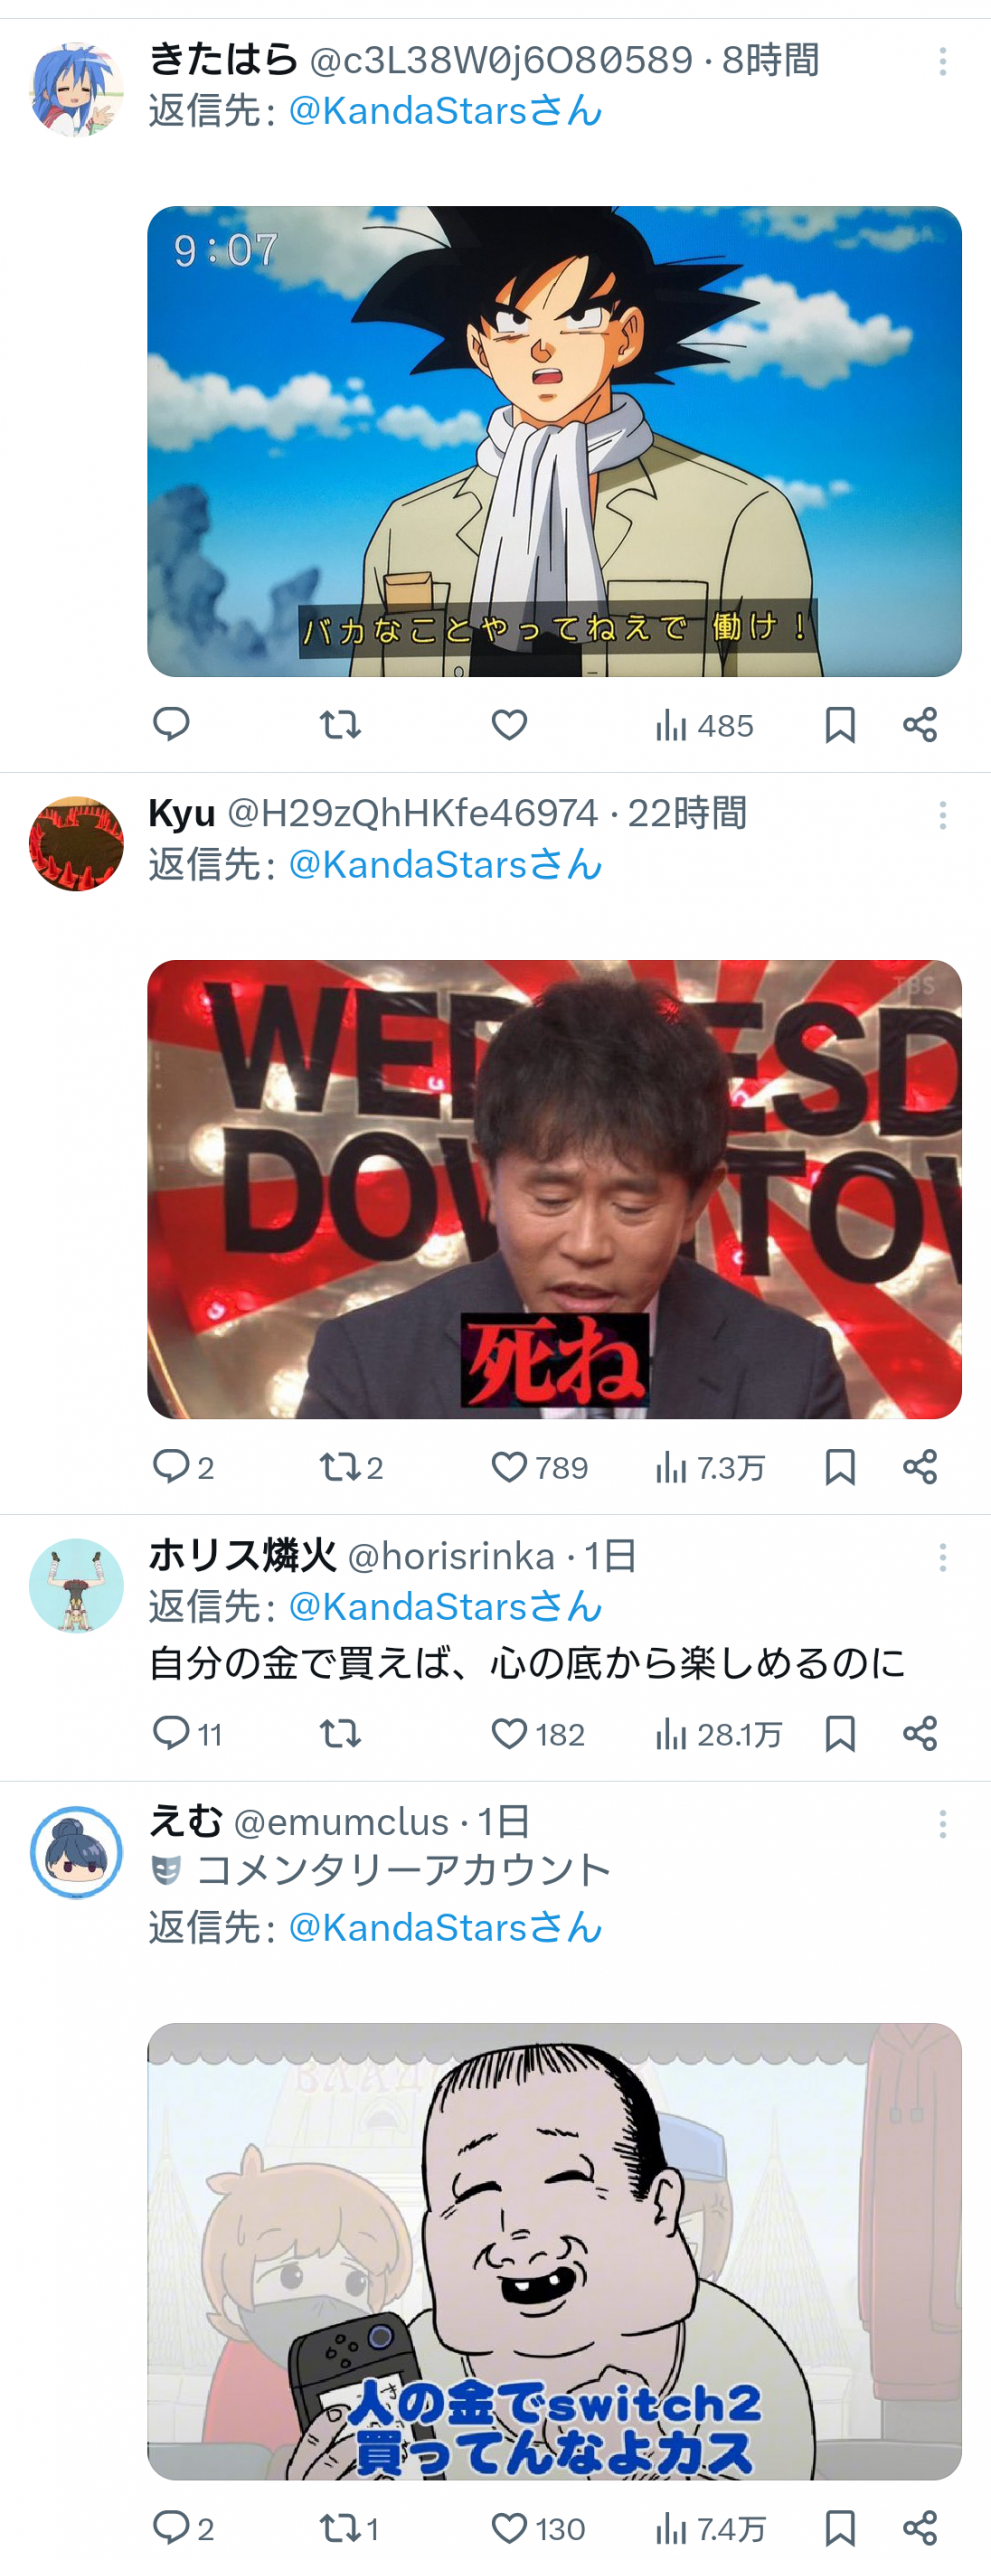Image resolution: width=991 pixels, height=2560 pixels.
Task: Open the Wednesday Downtown TV image
Action: pyautogui.click(x=554, y=1189)
